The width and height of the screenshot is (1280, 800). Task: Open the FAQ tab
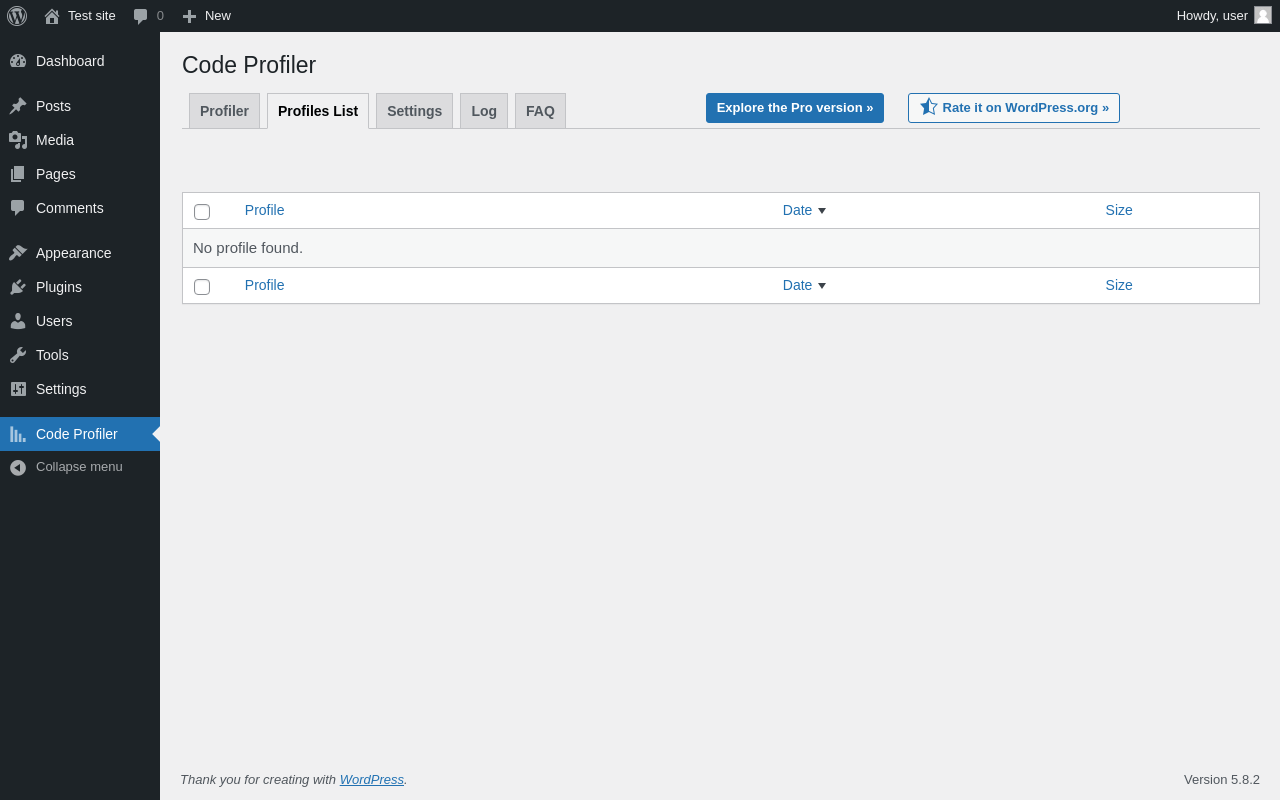[x=540, y=111]
